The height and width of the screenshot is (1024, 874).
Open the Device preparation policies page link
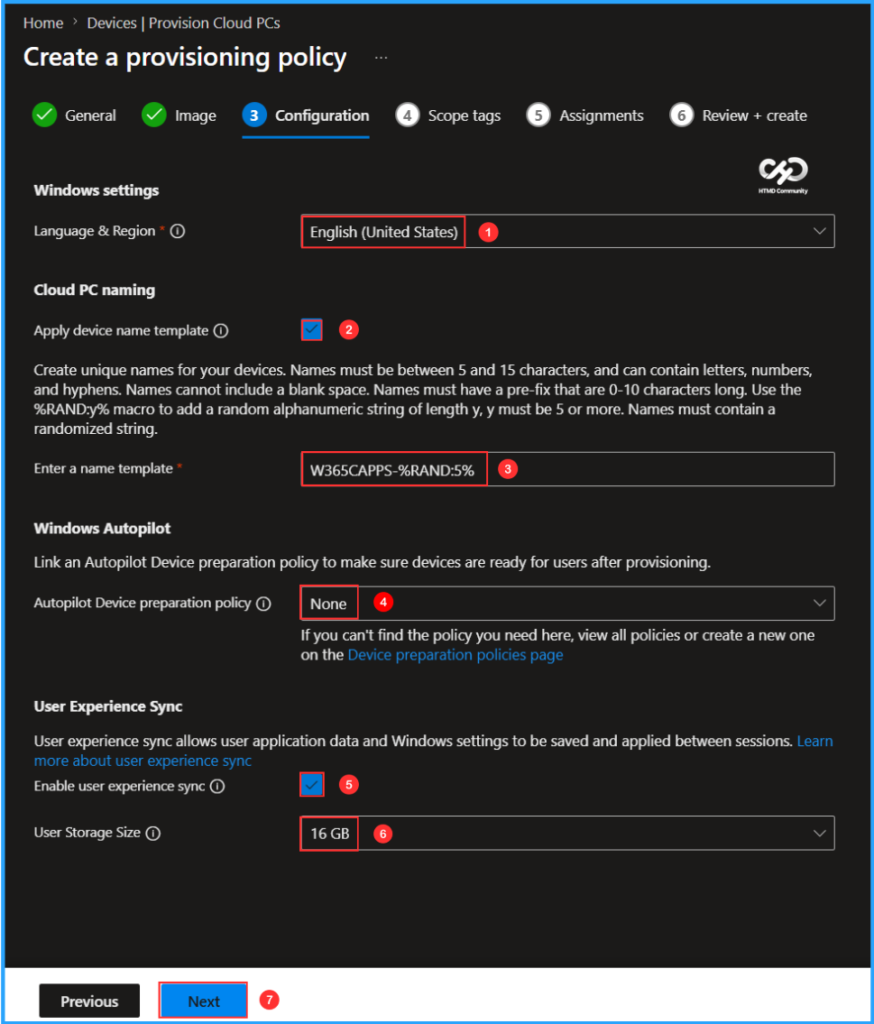[455, 655]
